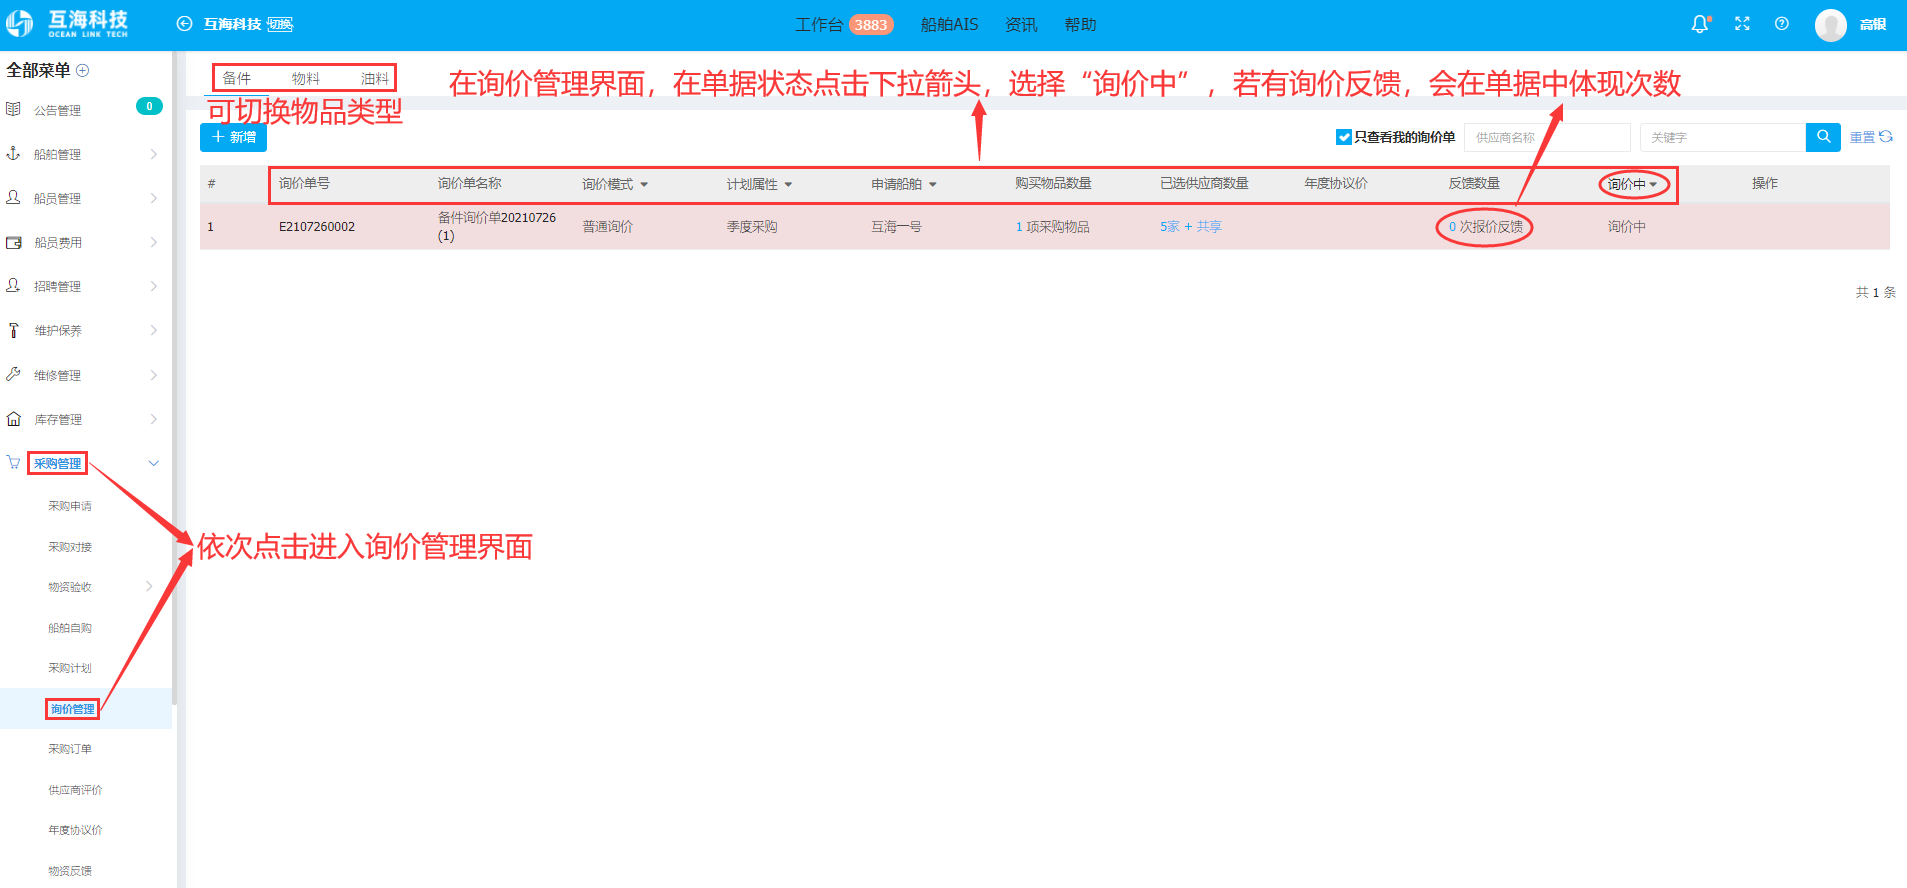The height and width of the screenshot is (888, 1907).
Task: Click the Ocean Link Tech logo icon
Action: point(20,24)
